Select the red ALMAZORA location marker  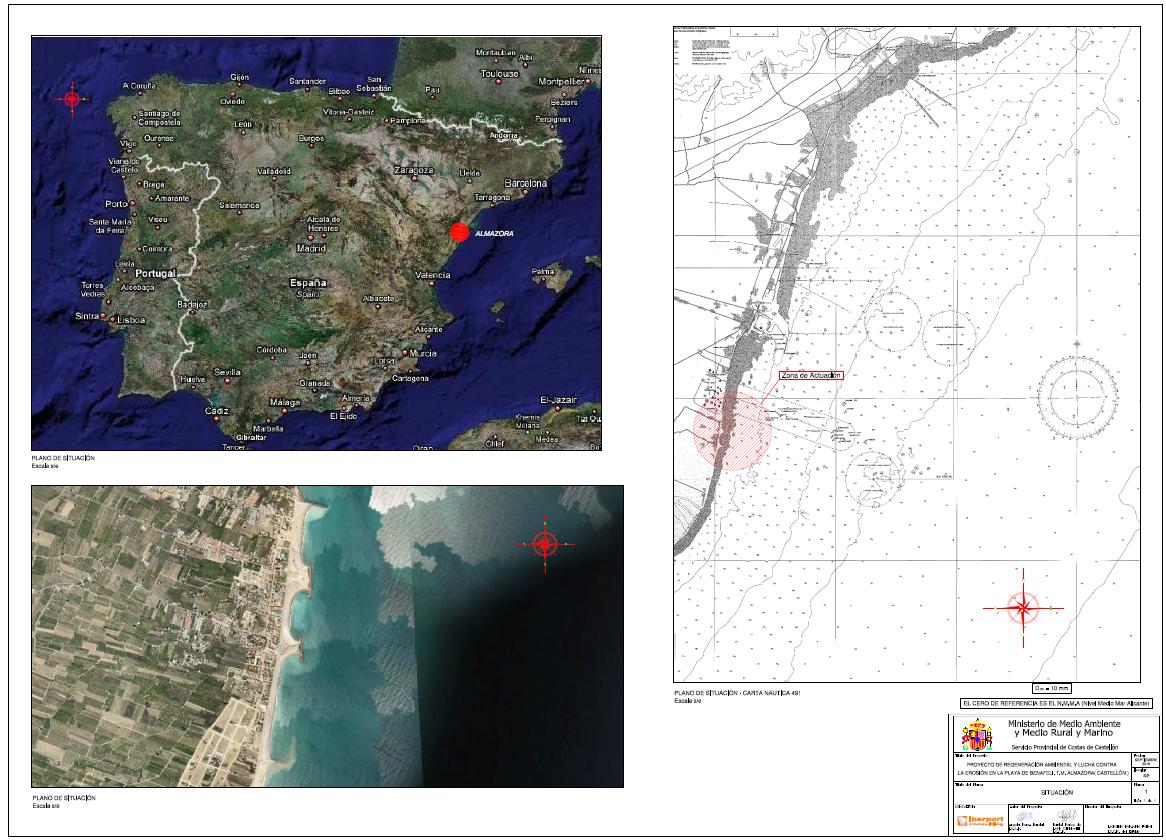tap(459, 232)
